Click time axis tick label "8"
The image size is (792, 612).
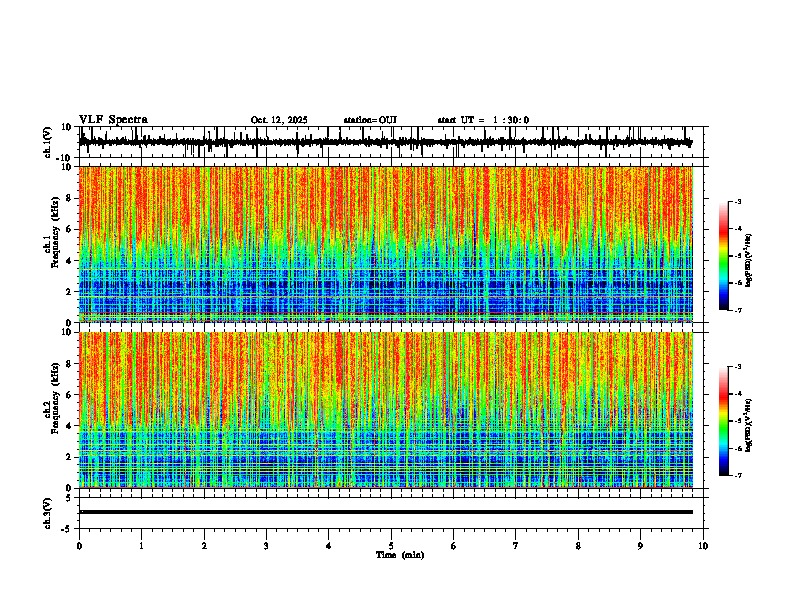coord(578,546)
